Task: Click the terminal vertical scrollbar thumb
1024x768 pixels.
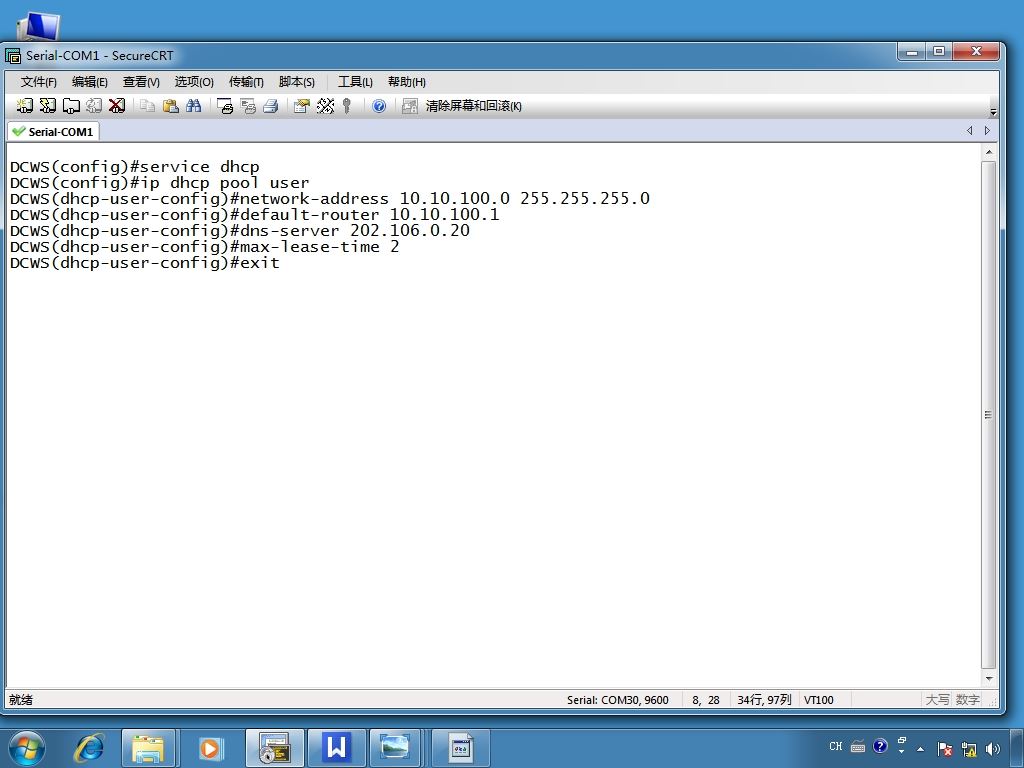Action: (x=989, y=415)
